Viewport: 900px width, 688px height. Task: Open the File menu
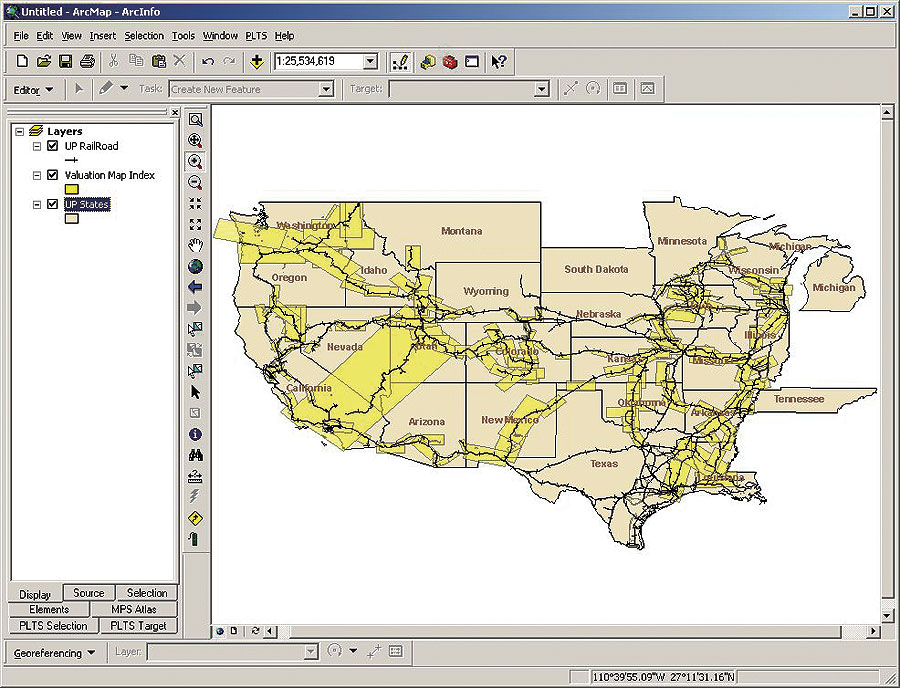click(x=21, y=36)
